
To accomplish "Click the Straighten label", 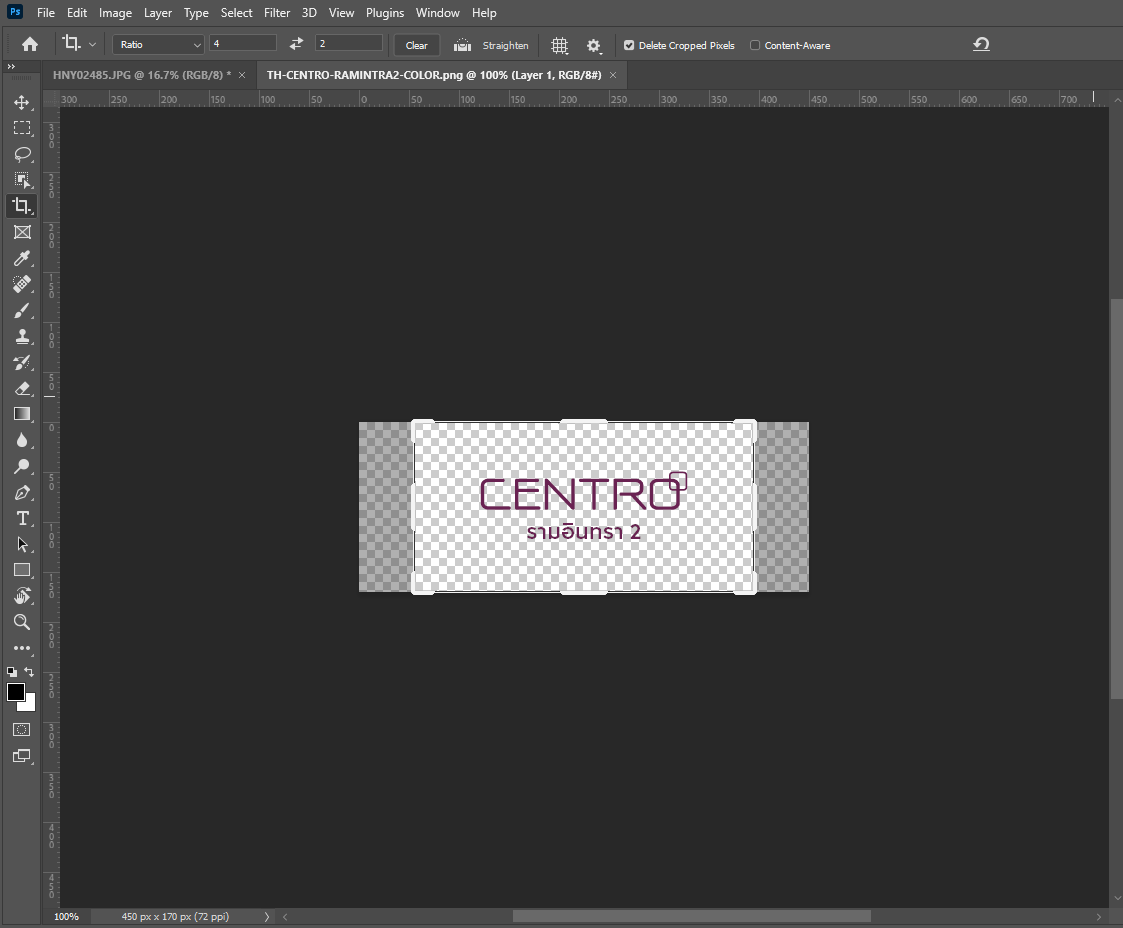I will [506, 45].
